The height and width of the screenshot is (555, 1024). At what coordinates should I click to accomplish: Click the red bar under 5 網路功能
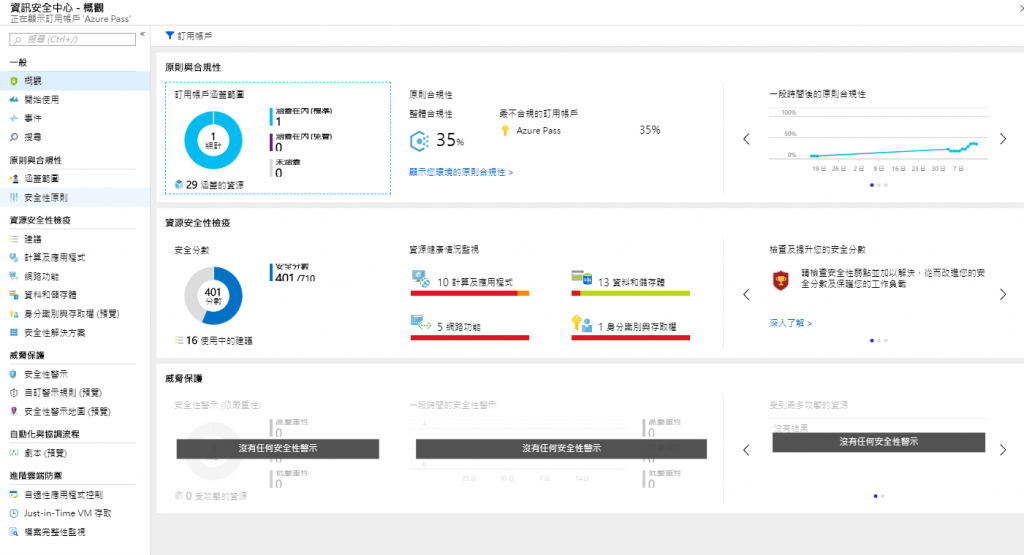pos(470,338)
